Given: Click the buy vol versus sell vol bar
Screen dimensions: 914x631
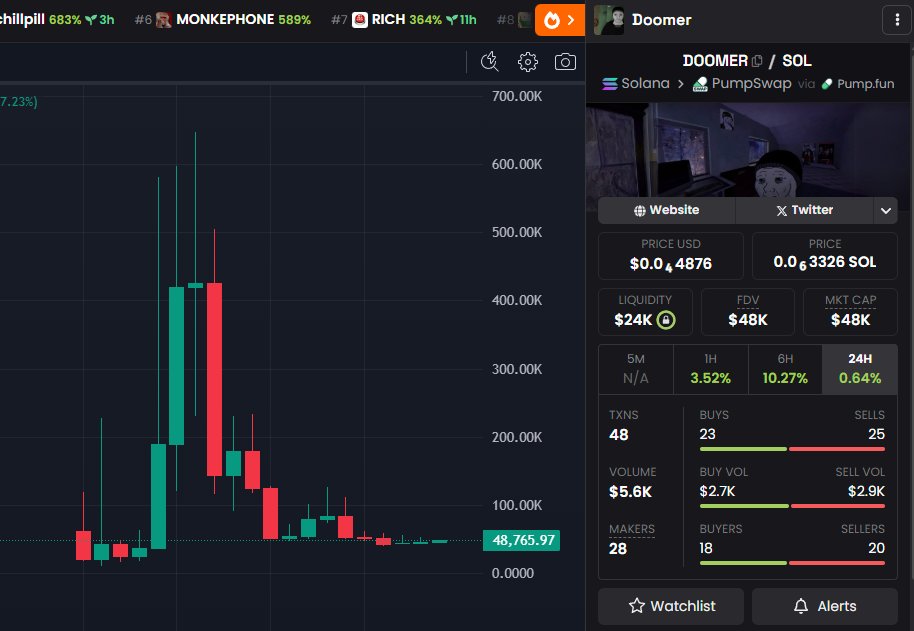Looking at the screenshot, I should pyautogui.click(x=792, y=506).
